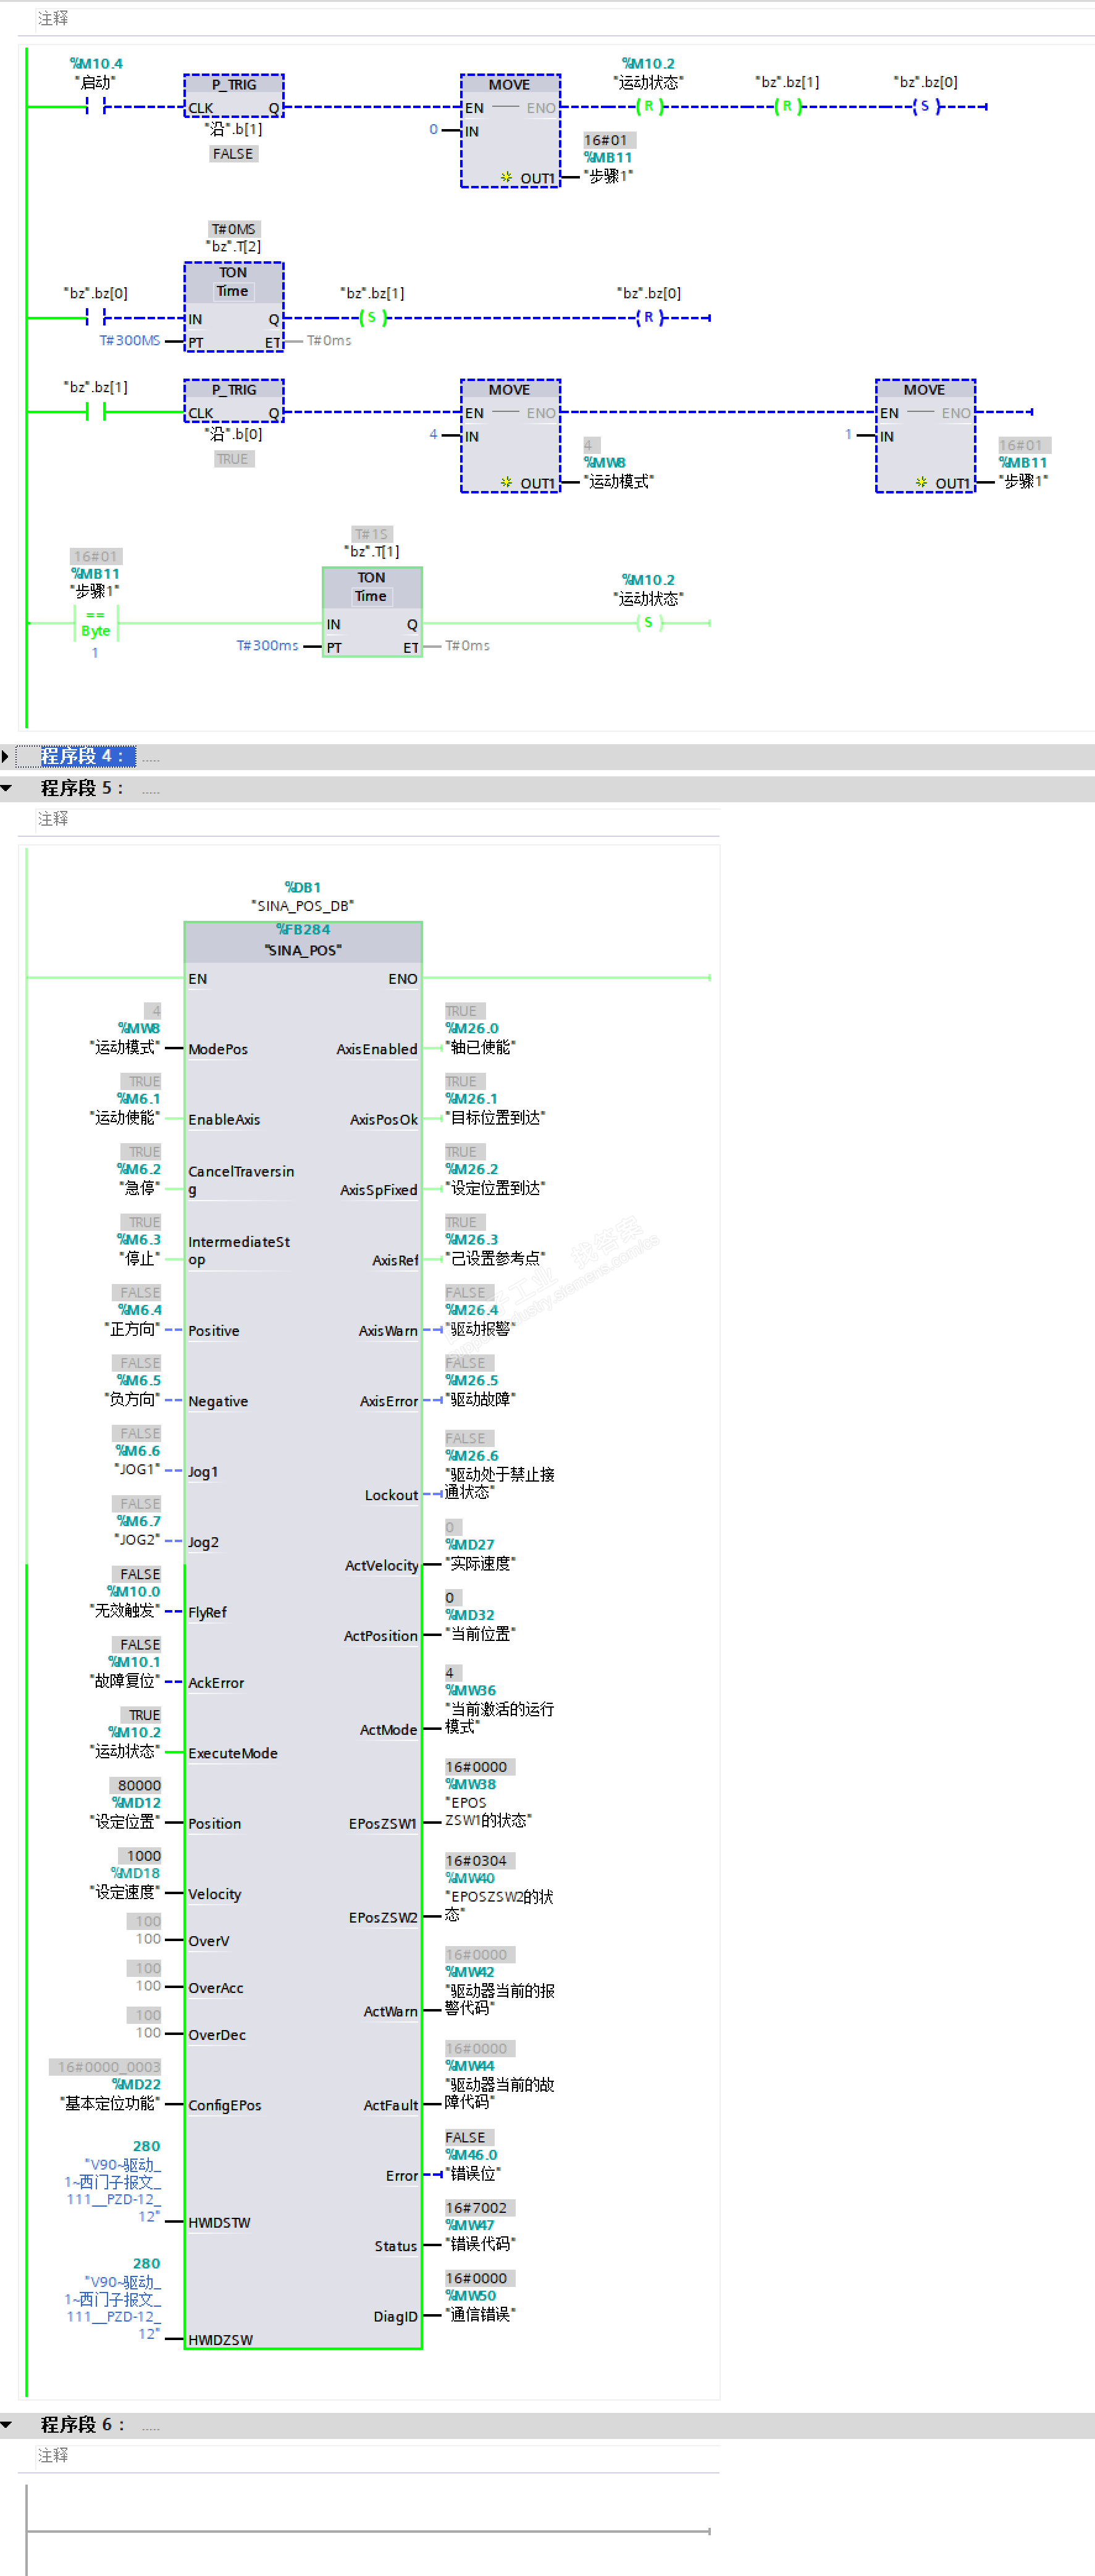The image size is (1095, 2576).
Task: Click the %MW50 "通信错误" output tag
Action: tap(480, 2305)
